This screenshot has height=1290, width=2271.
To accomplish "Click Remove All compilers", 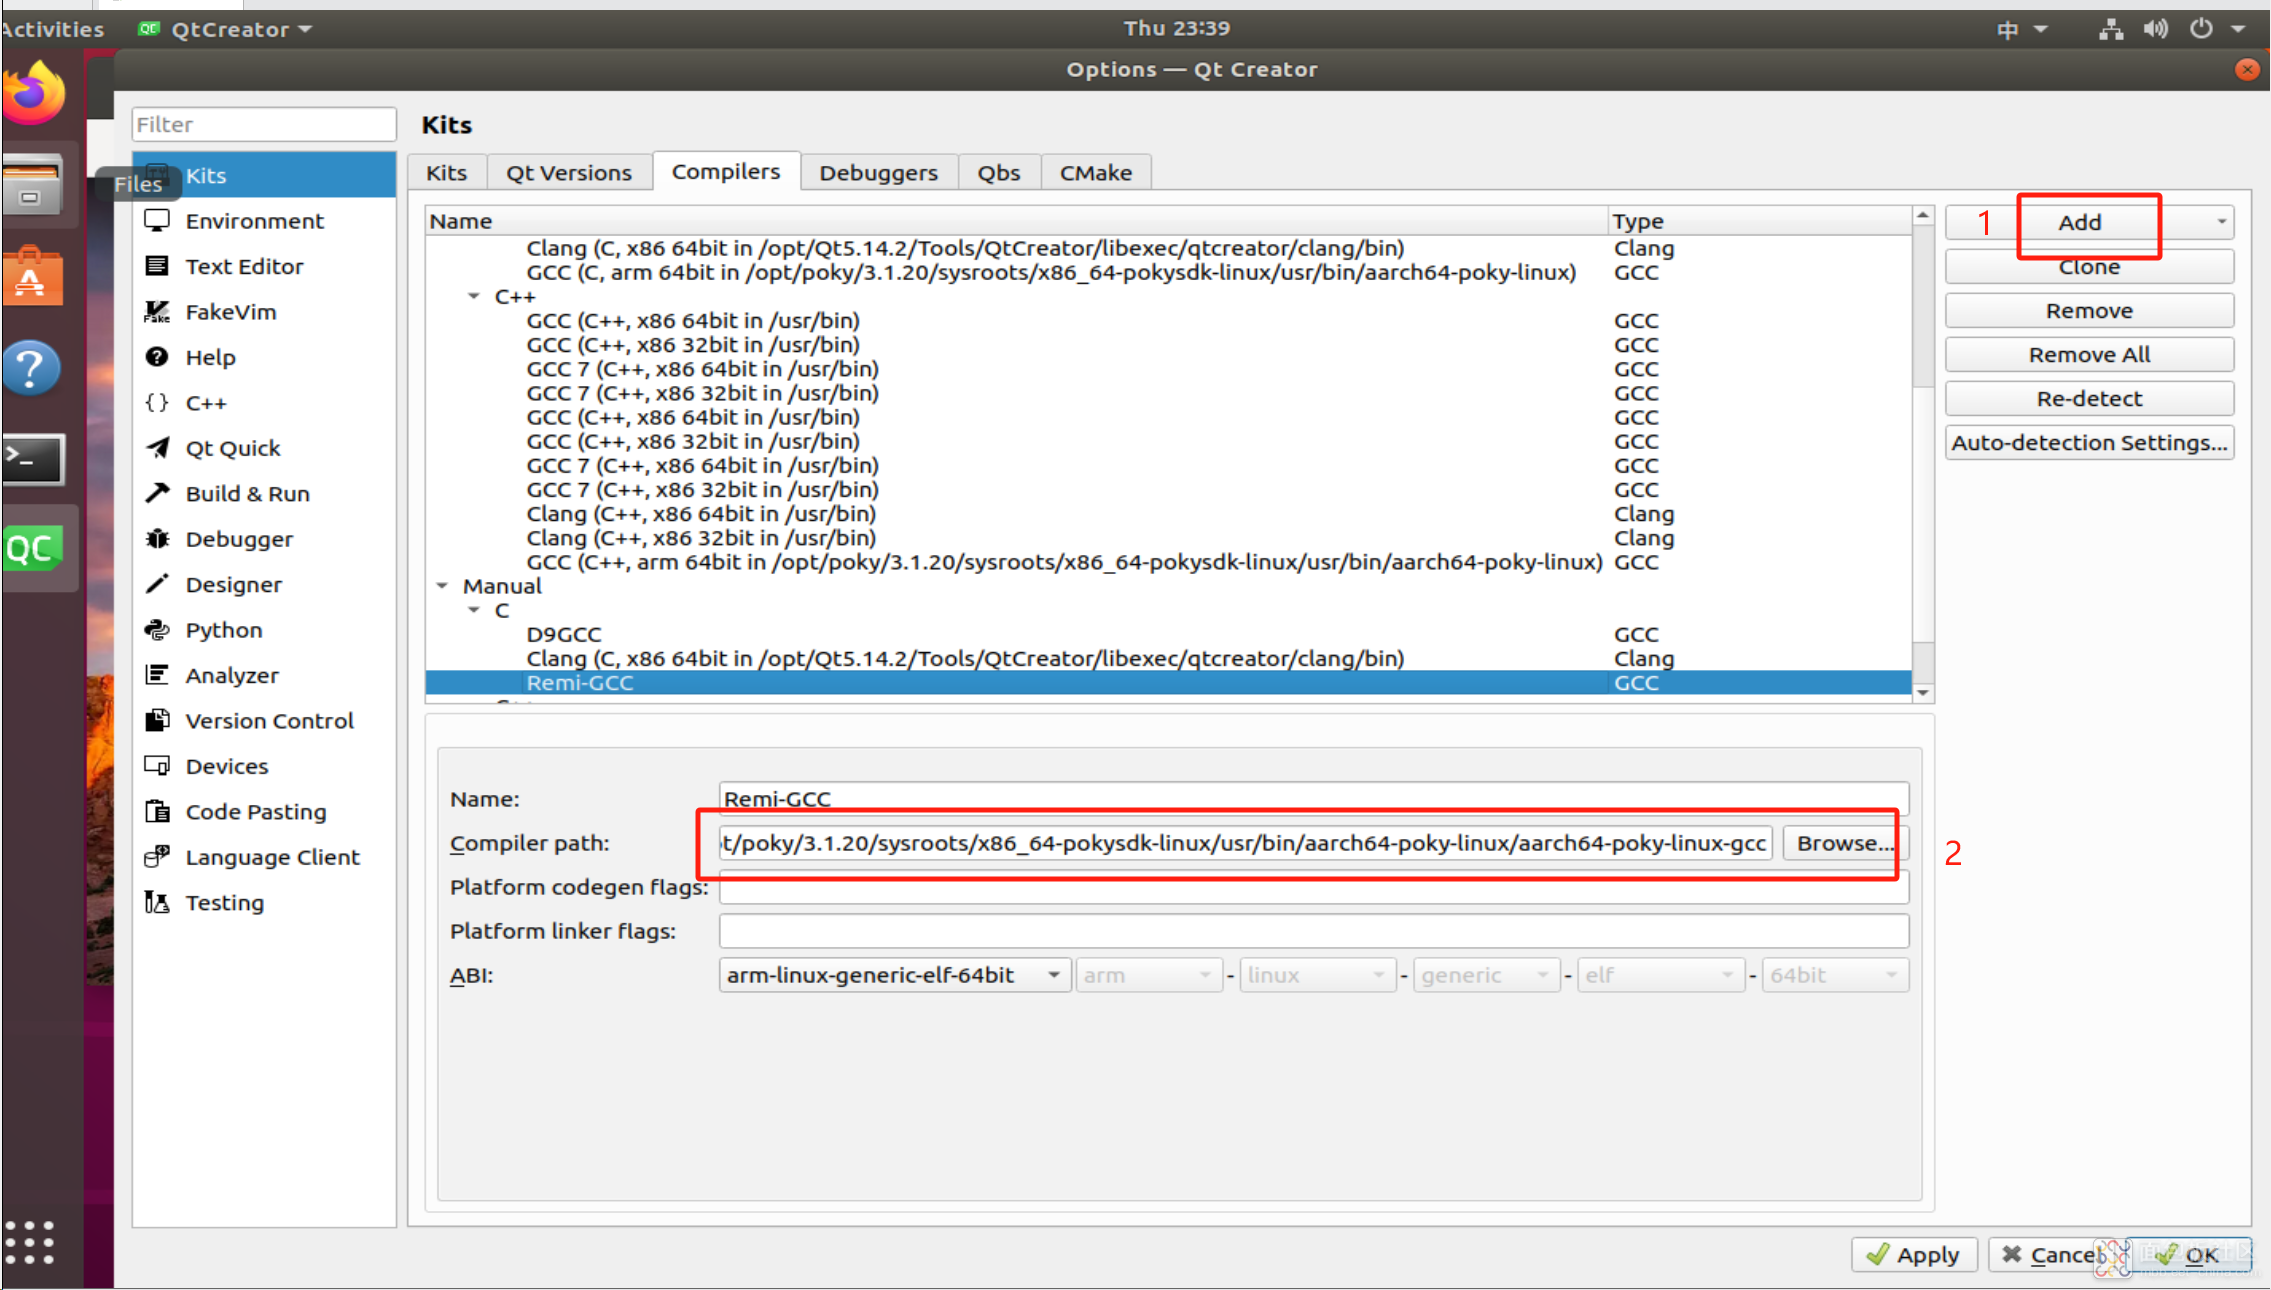I will (x=2090, y=355).
